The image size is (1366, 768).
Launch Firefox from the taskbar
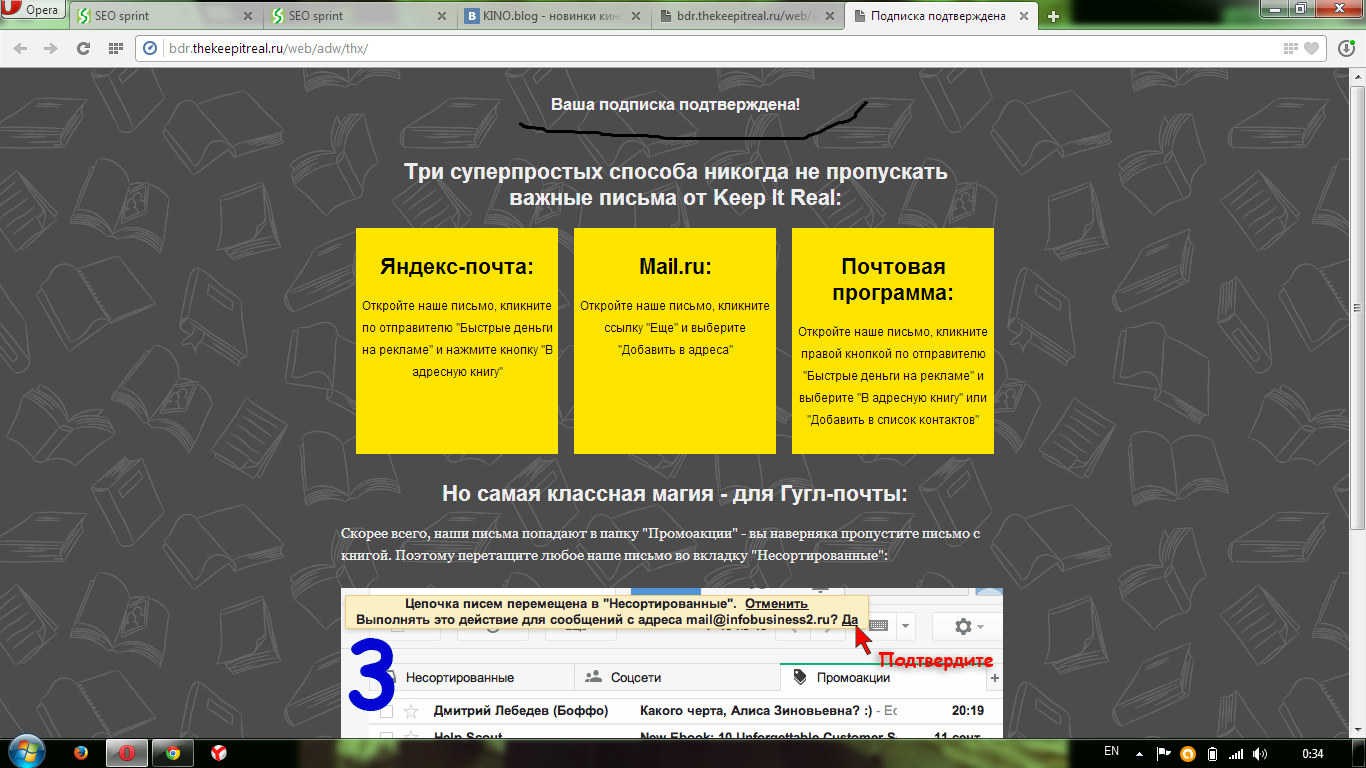coord(81,753)
